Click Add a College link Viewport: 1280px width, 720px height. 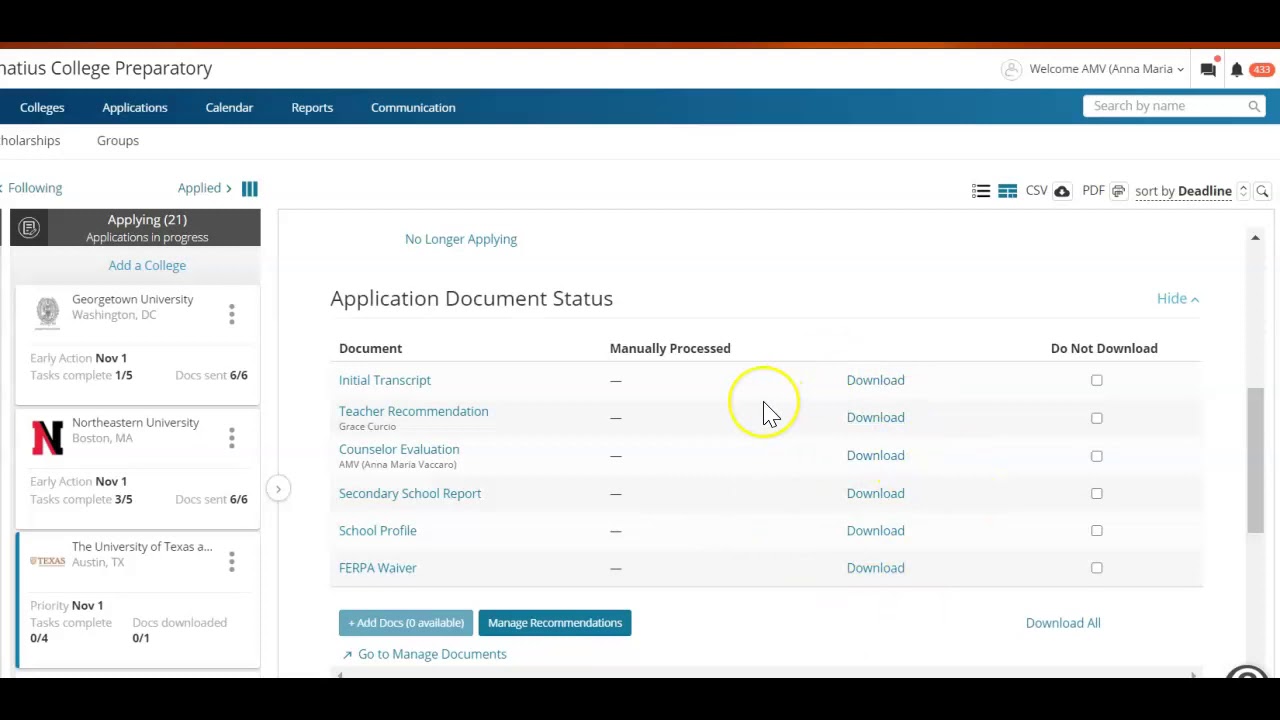click(147, 265)
